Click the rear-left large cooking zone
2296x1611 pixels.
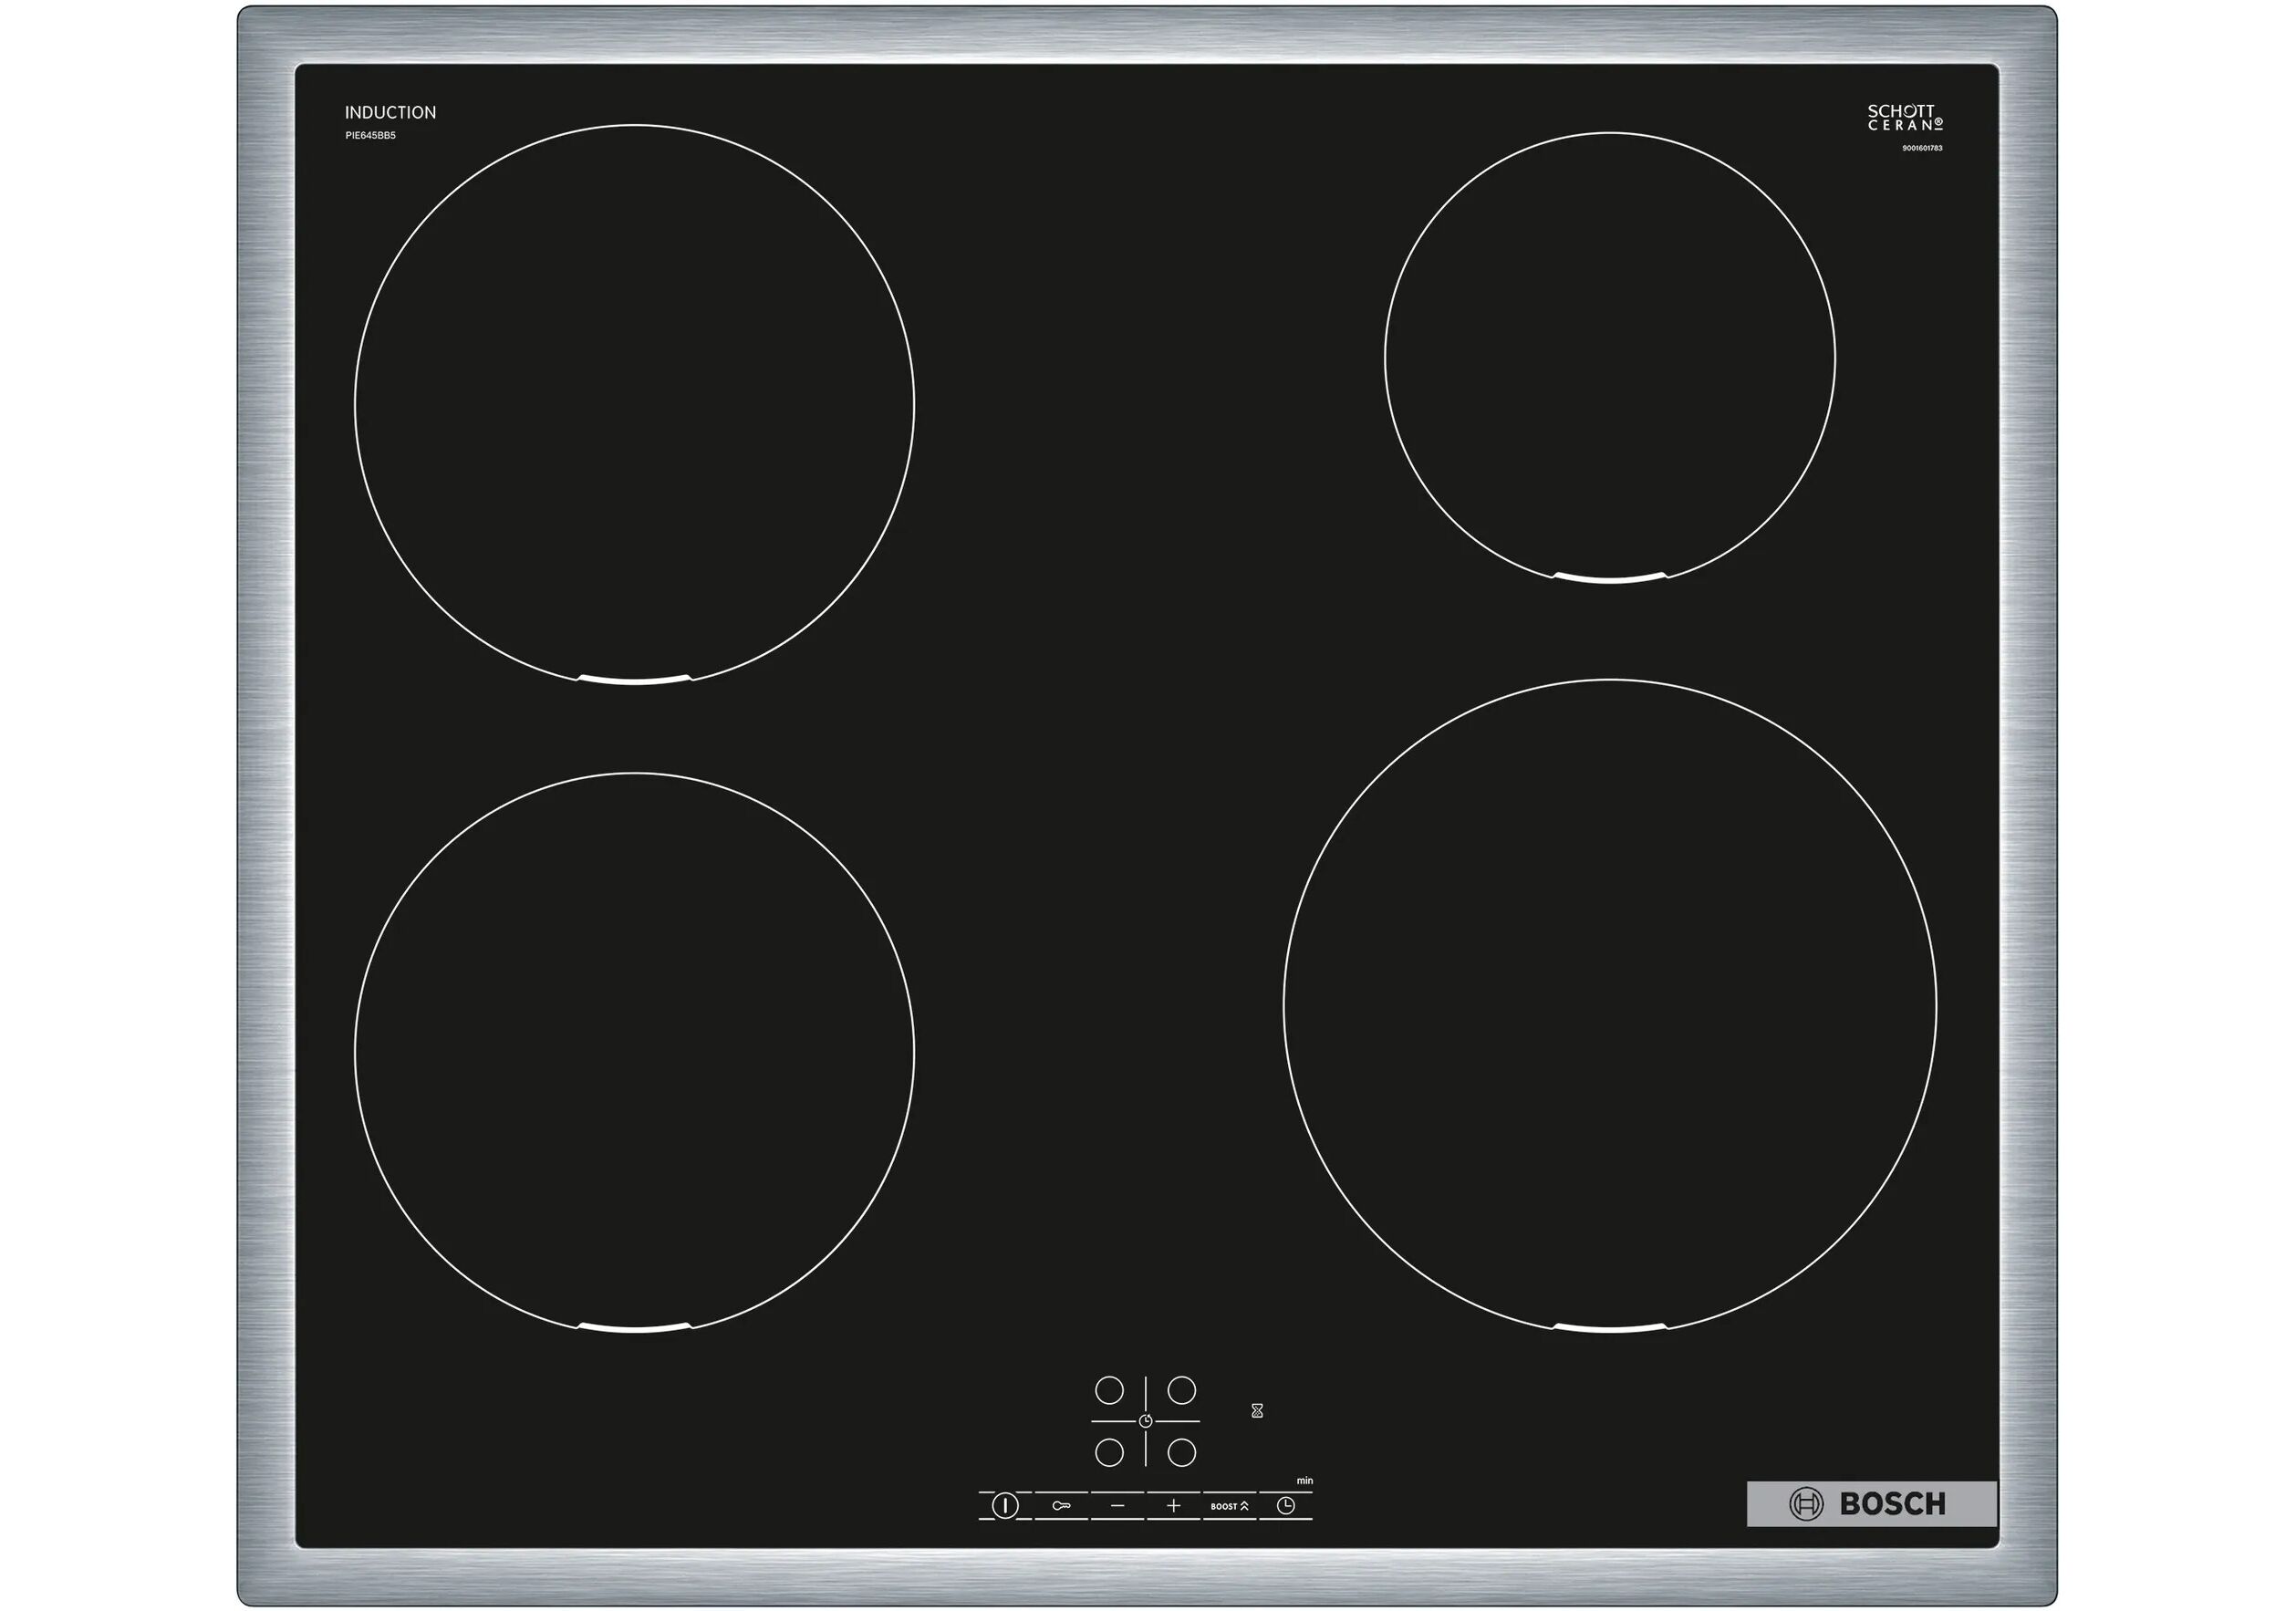point(634,404)
